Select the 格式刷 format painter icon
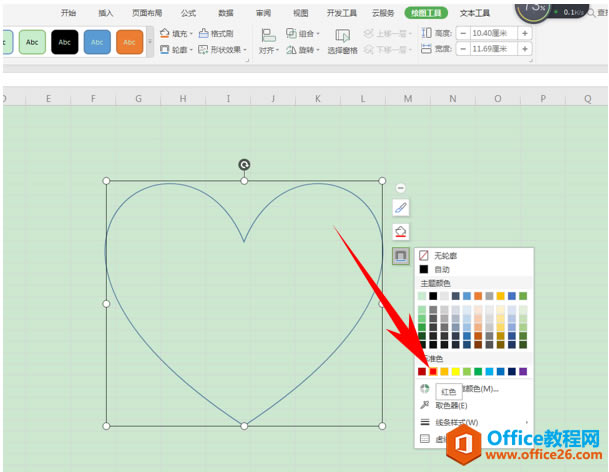609x472 pixels. tap(204, 33)
